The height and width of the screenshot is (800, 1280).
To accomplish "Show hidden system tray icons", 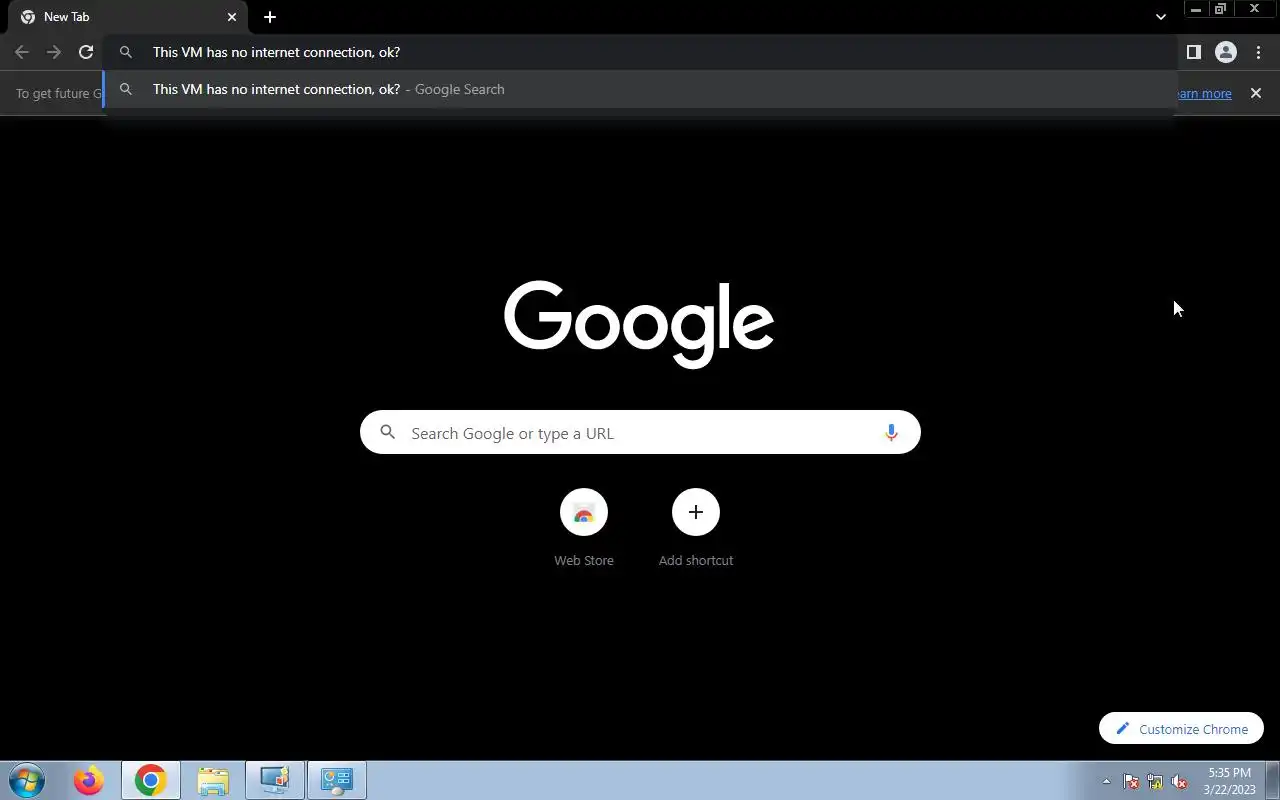I will coord(1106,781).
